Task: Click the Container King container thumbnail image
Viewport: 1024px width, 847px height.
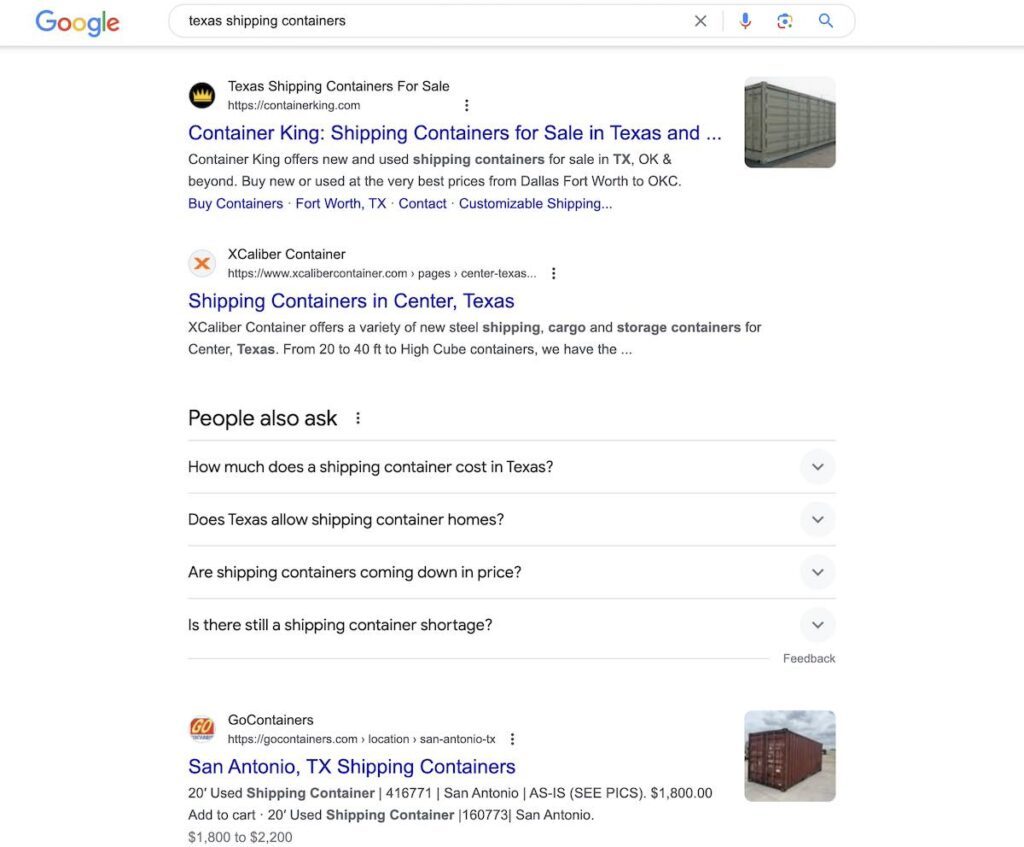Action: coord(790,122)
